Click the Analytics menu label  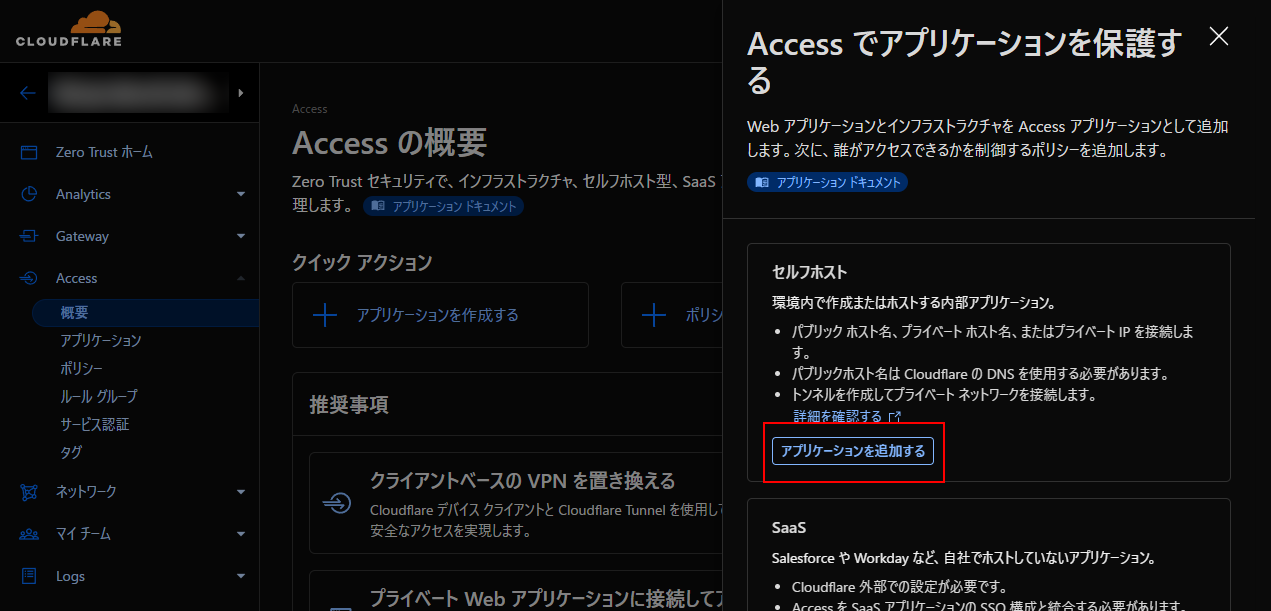pyautogui.click(x=83, y=194)
